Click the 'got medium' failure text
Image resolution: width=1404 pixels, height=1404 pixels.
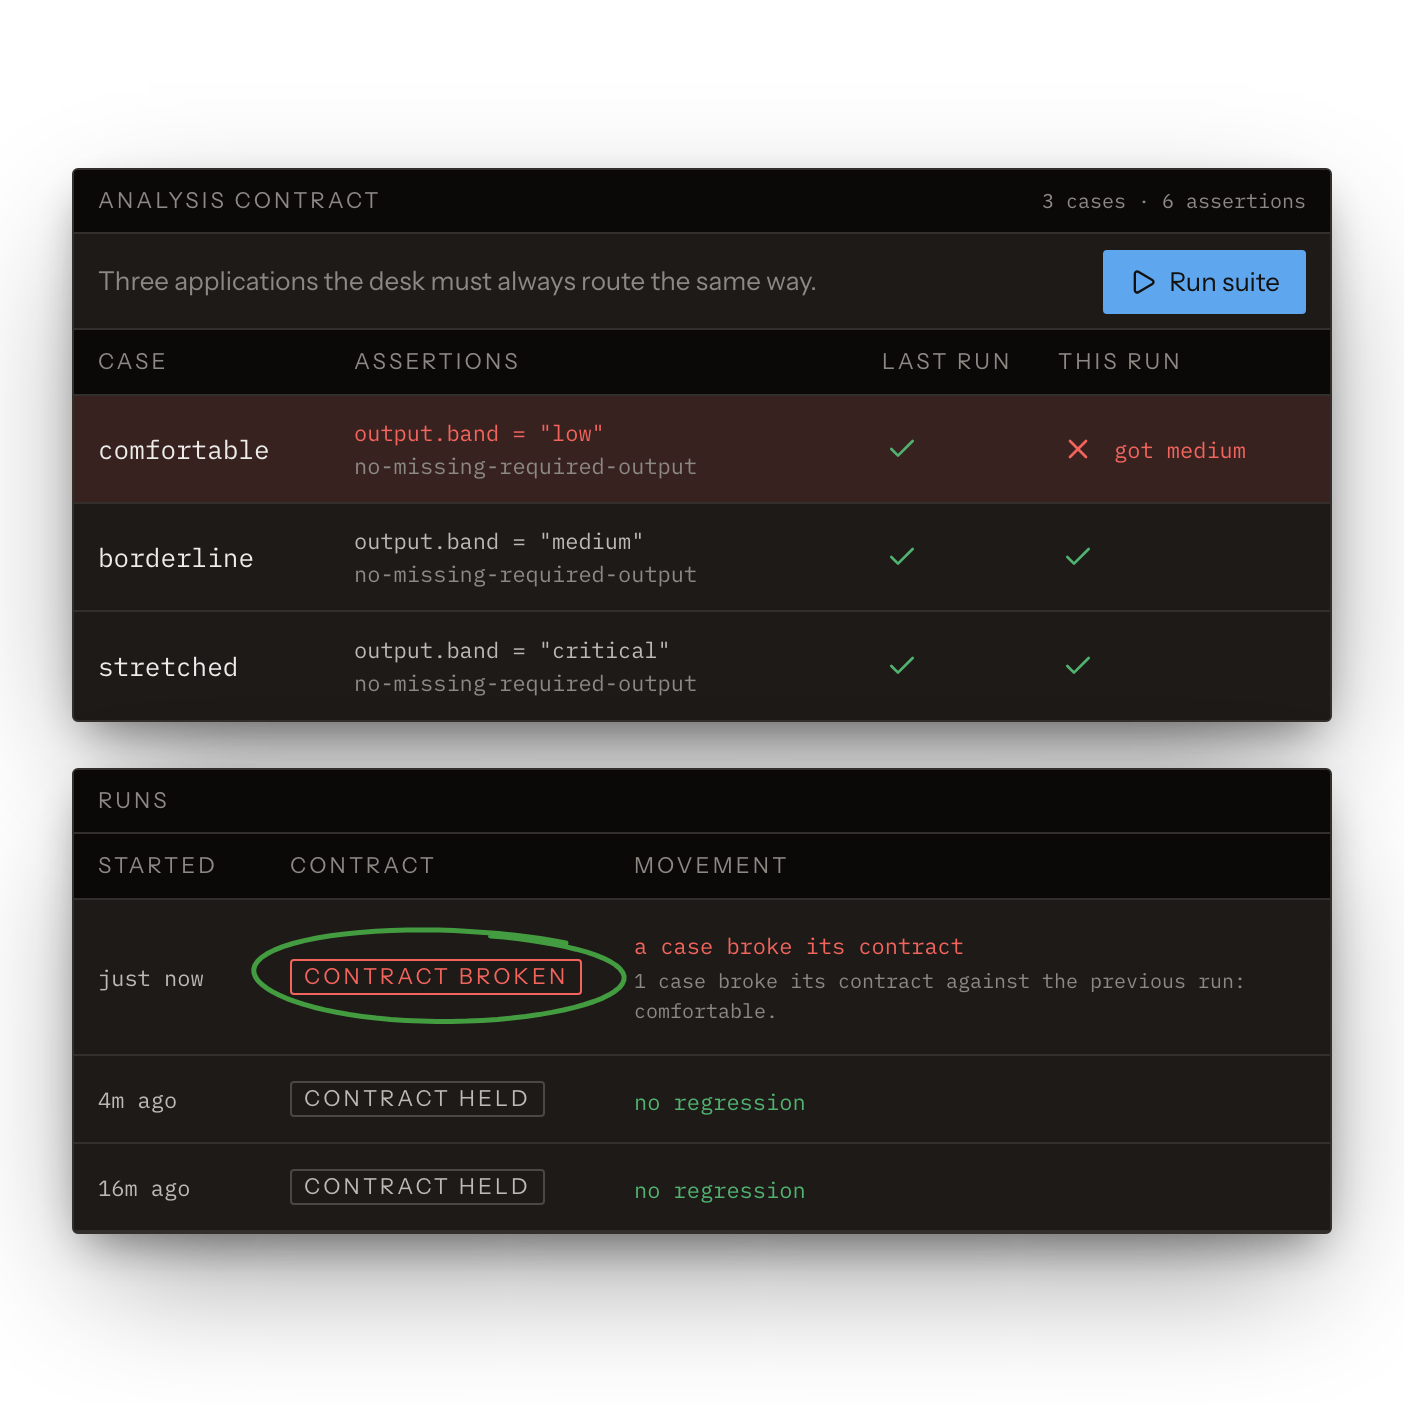point(1180,451)
